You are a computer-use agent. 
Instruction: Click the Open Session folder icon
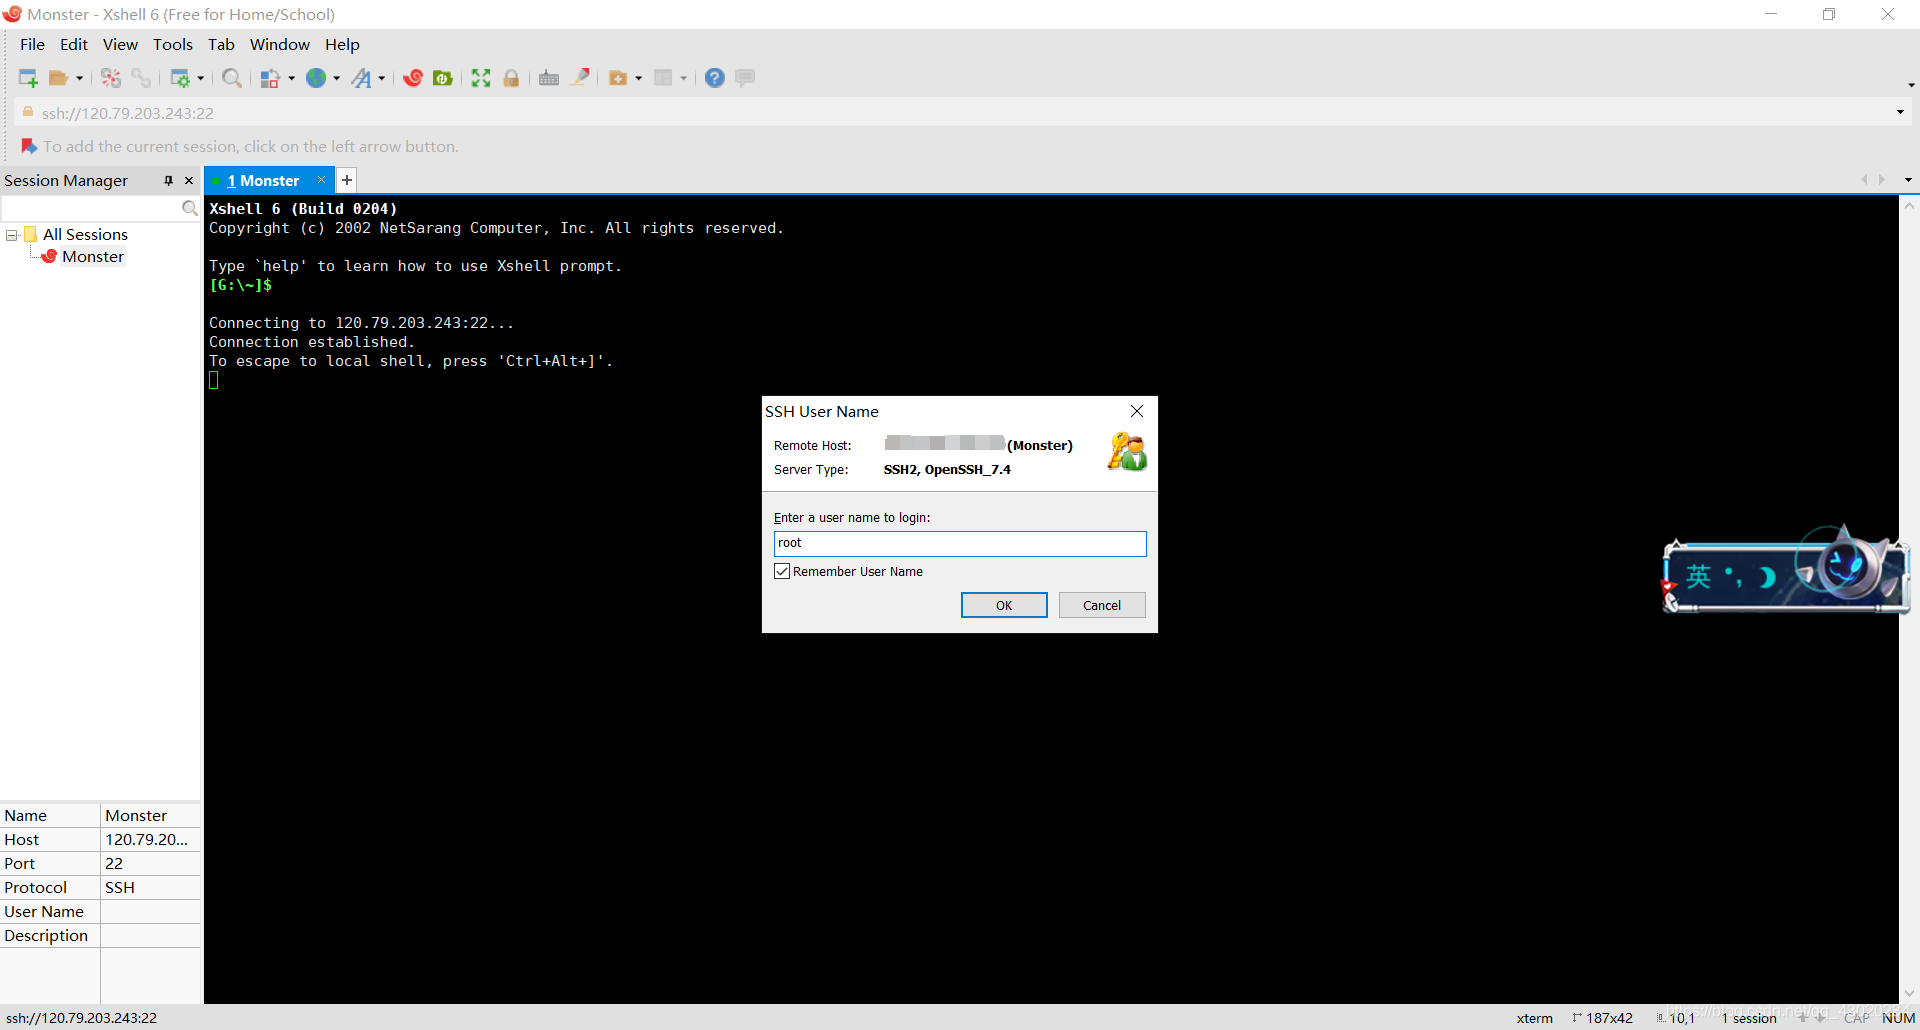click(x=59, y=78)
